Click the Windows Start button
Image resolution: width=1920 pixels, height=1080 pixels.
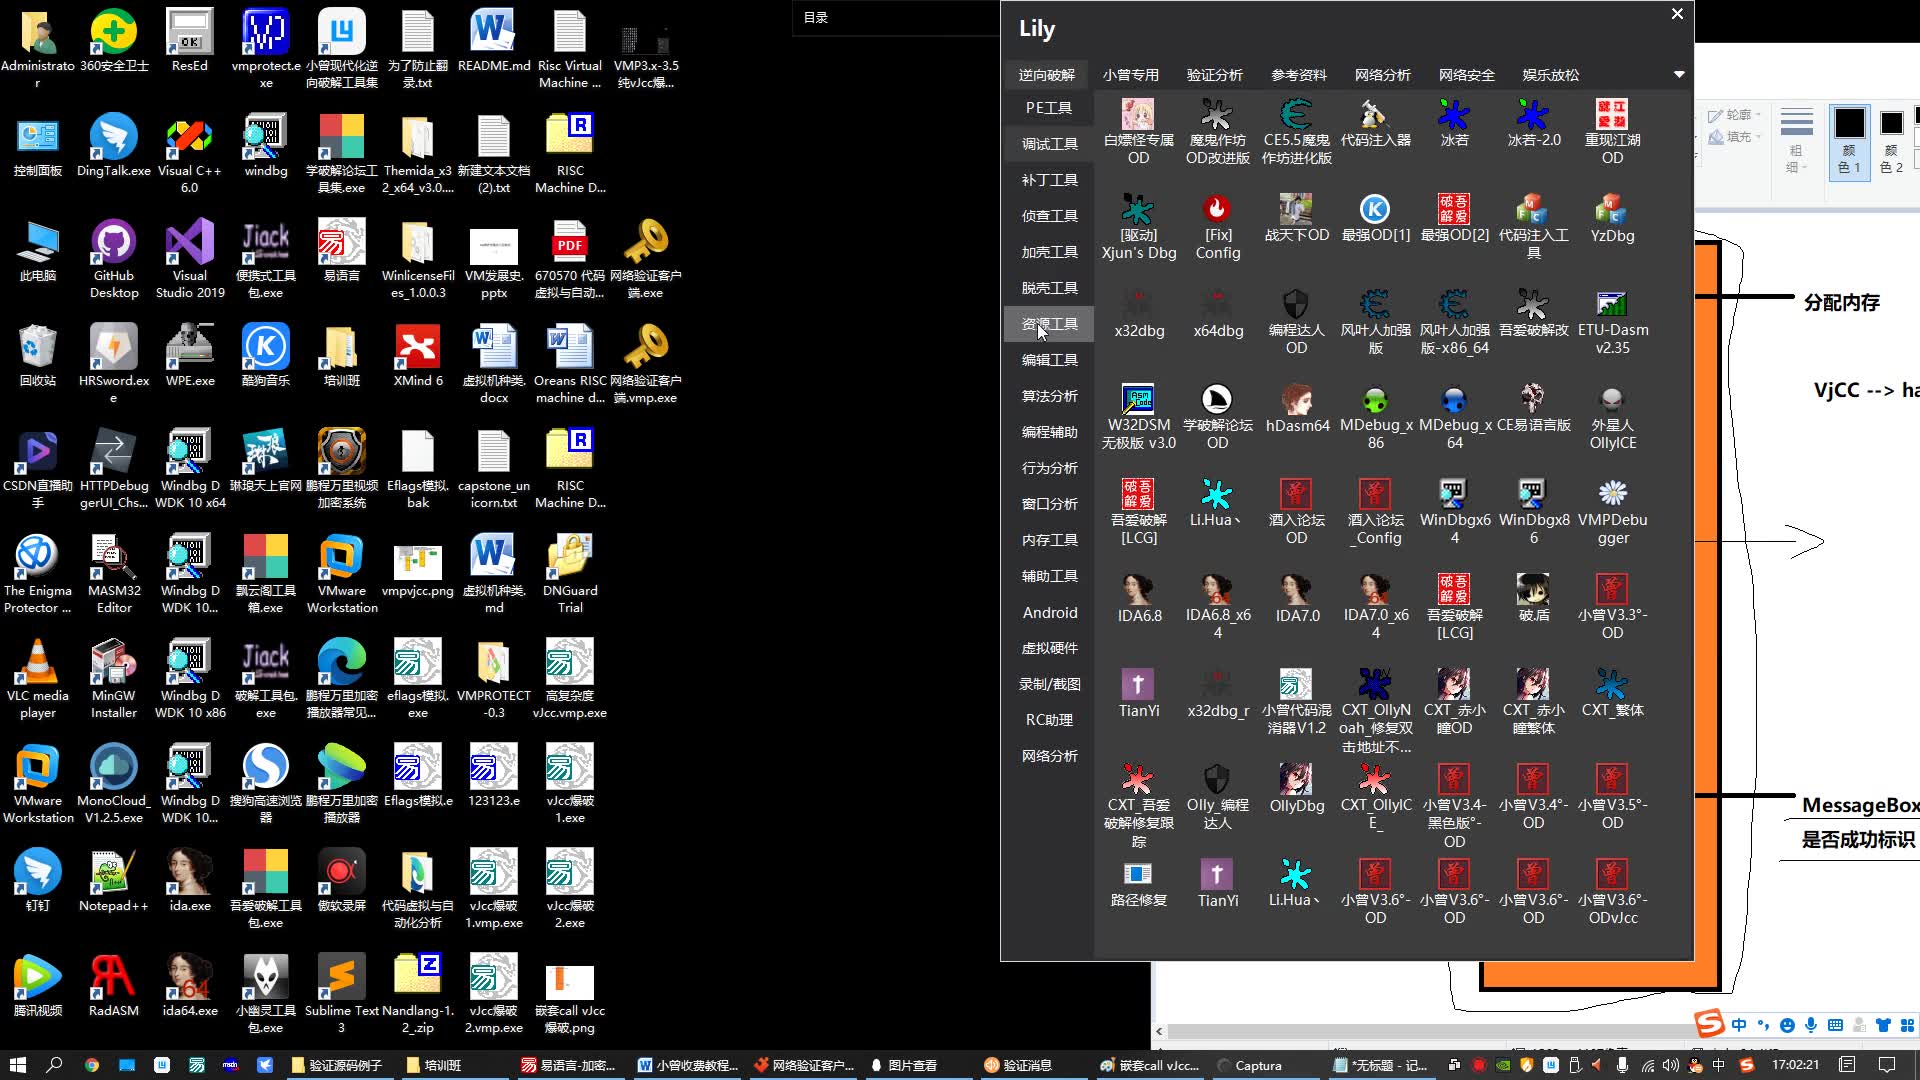17,1065
